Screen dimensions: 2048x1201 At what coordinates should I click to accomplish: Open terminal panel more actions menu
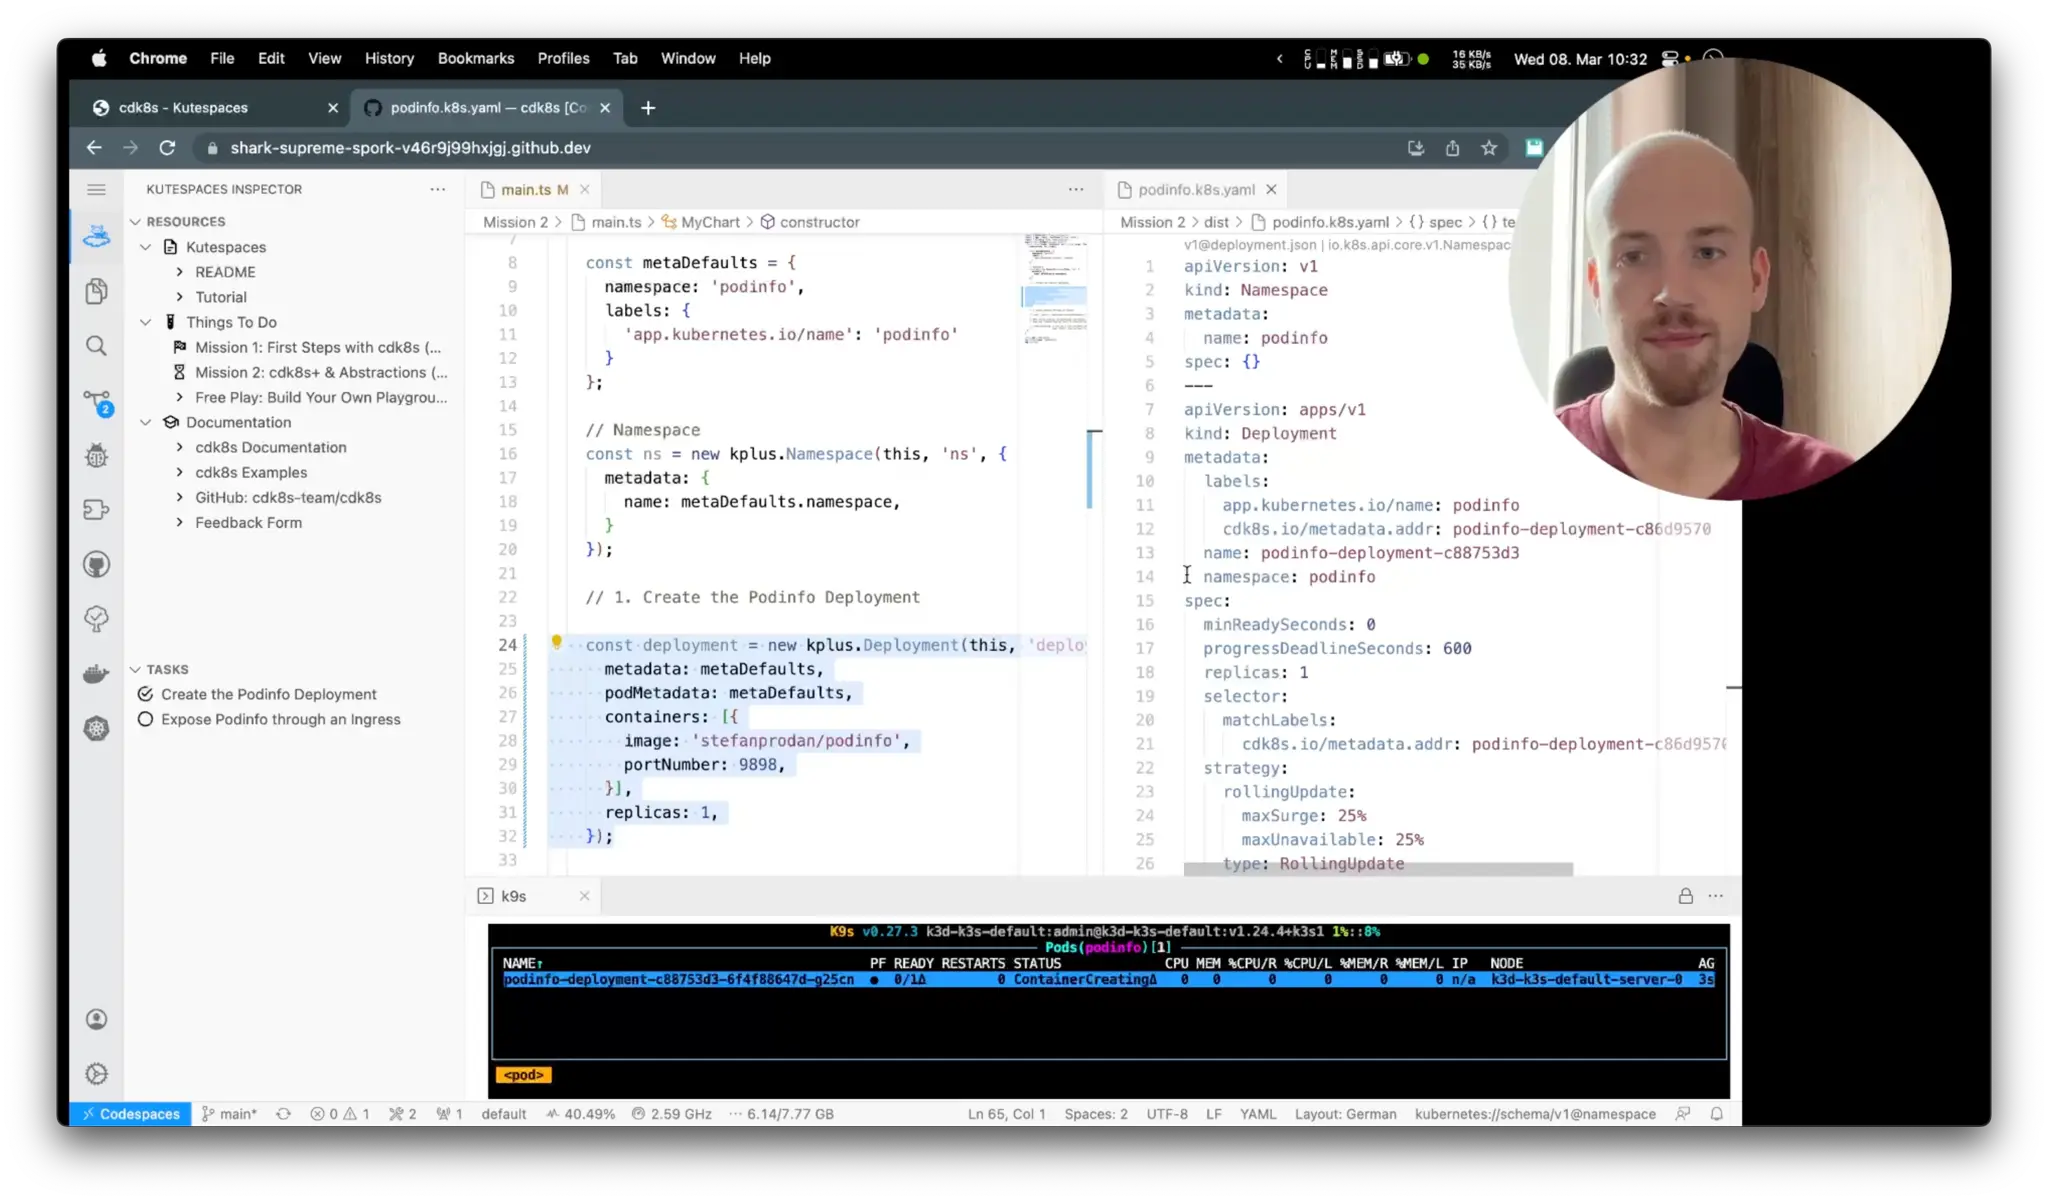1716,896
